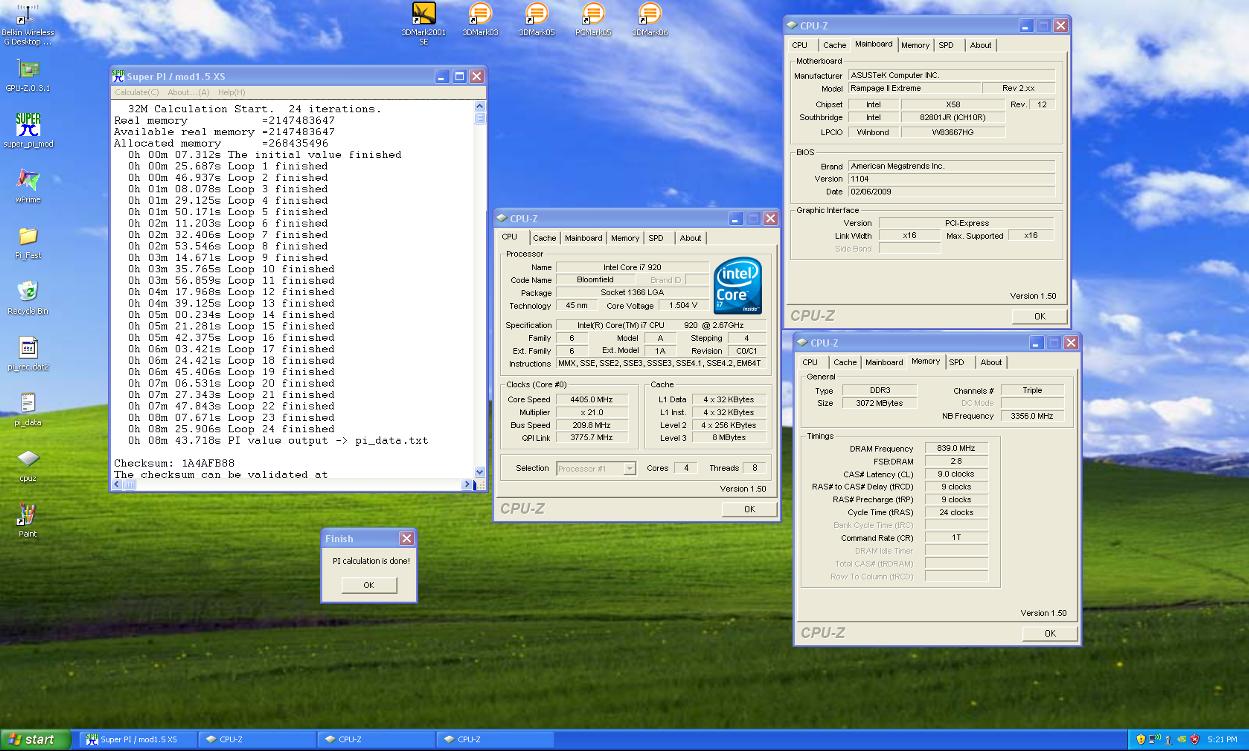Click the DRAM Frequency 839.0 MHz value
1249x751 pixels.
(x=957, y=449)
